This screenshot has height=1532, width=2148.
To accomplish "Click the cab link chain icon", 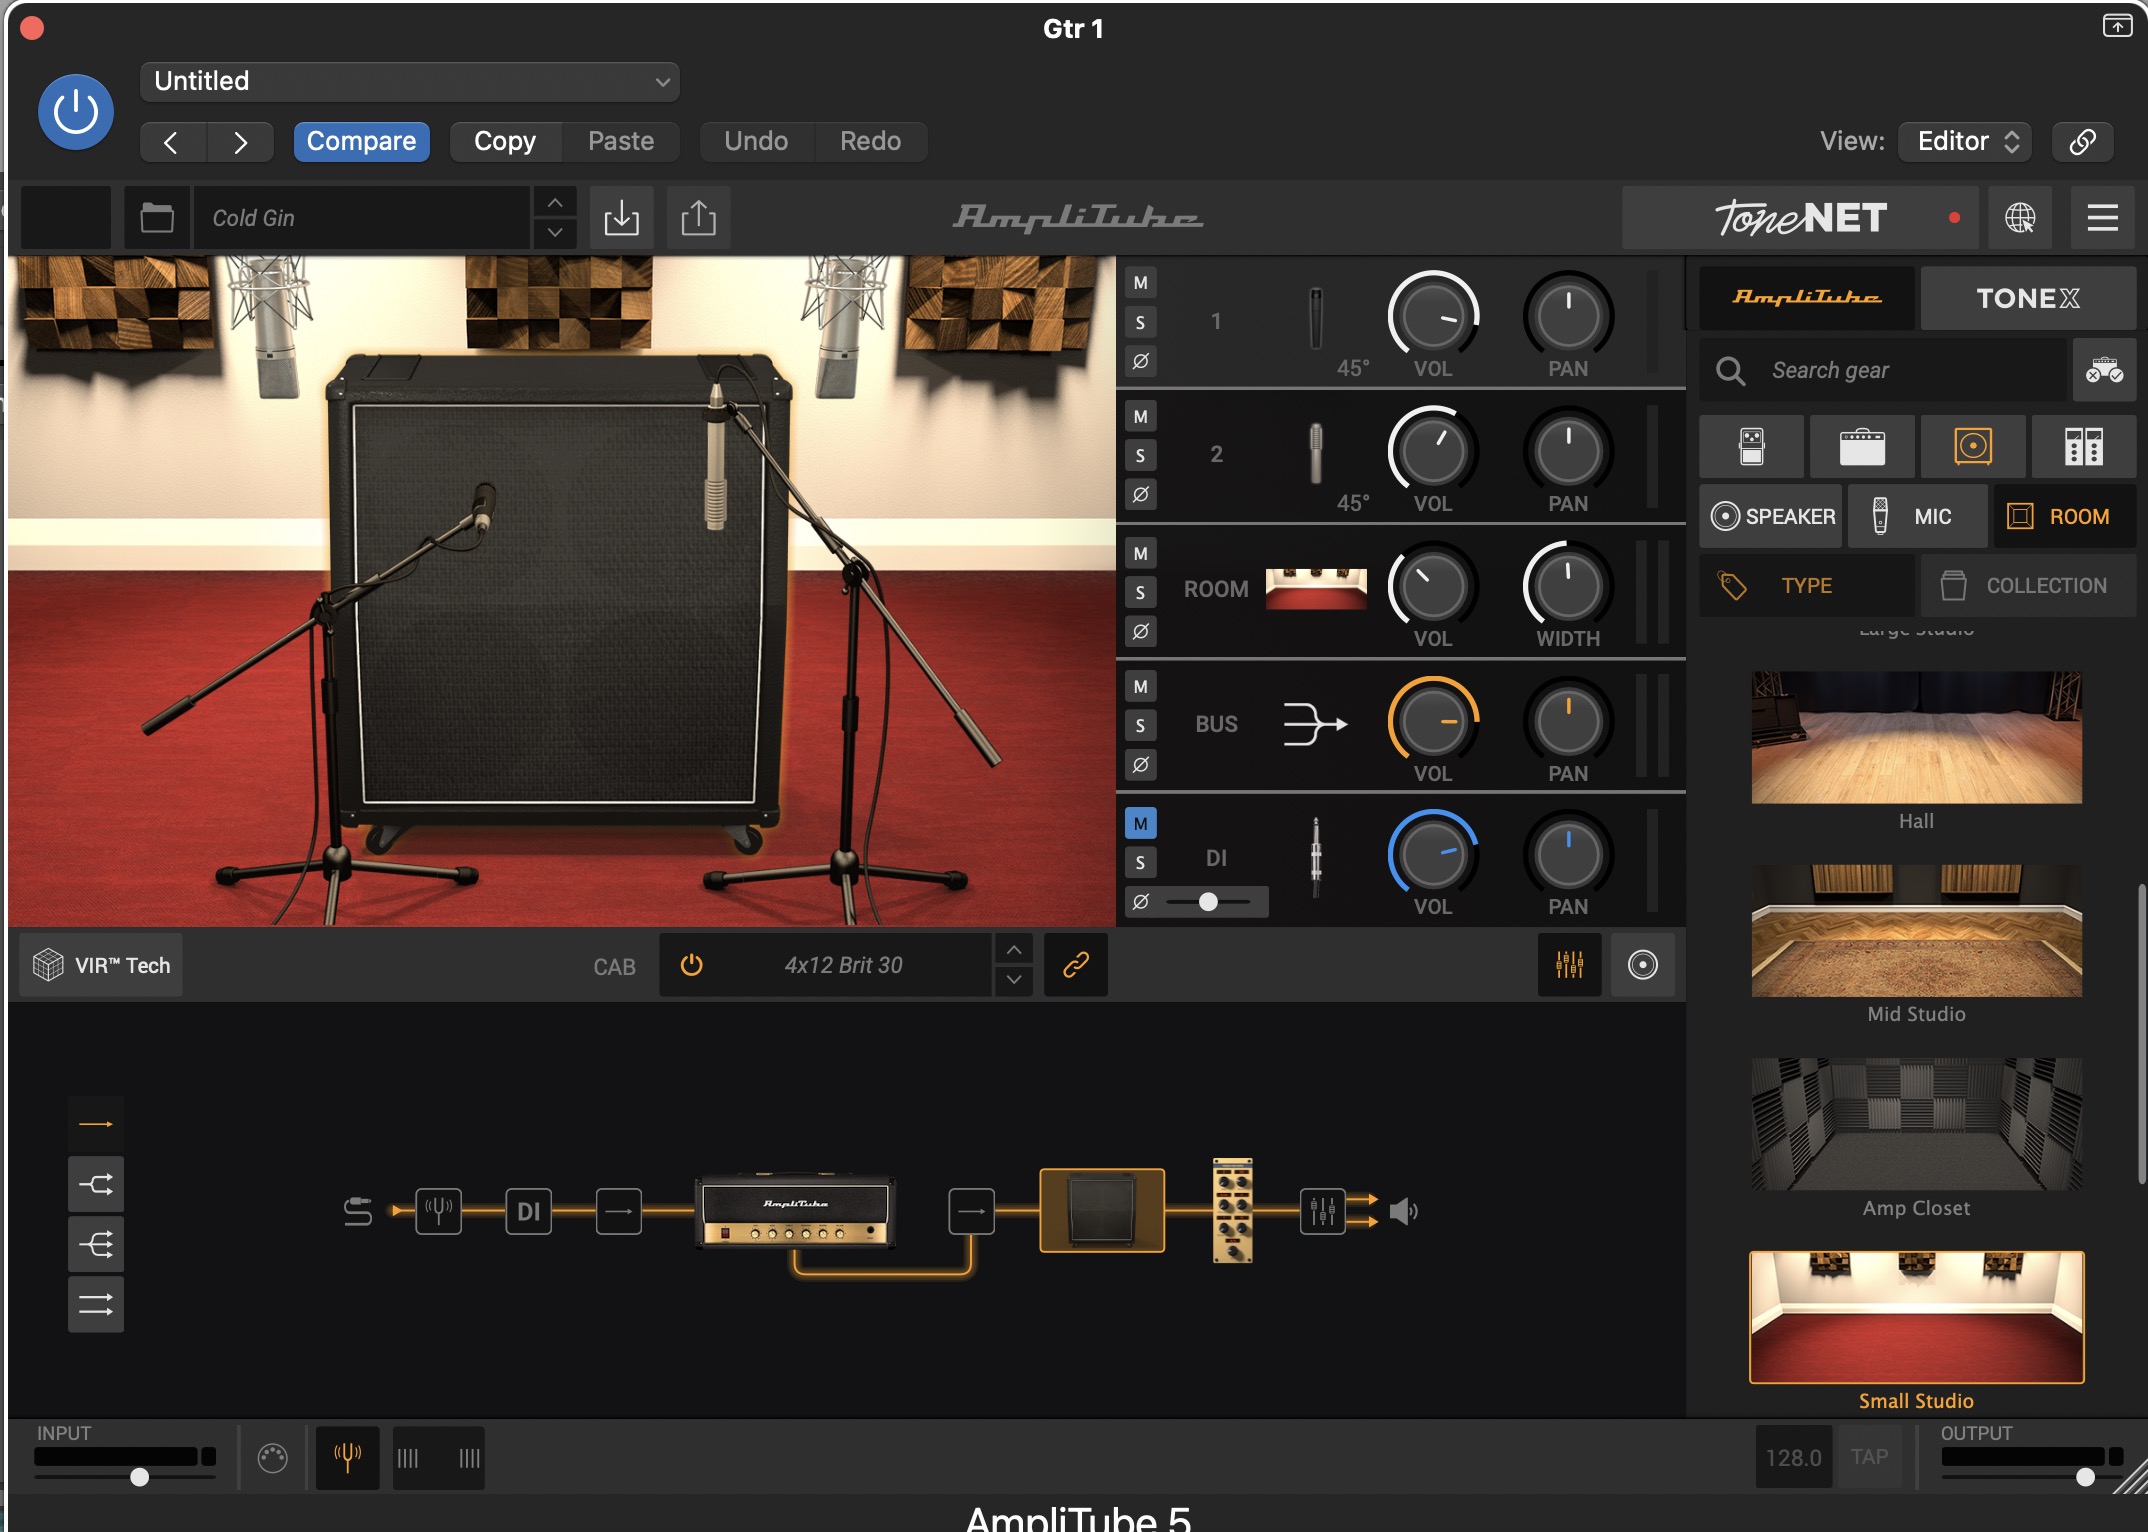I will click(1075, 965).
